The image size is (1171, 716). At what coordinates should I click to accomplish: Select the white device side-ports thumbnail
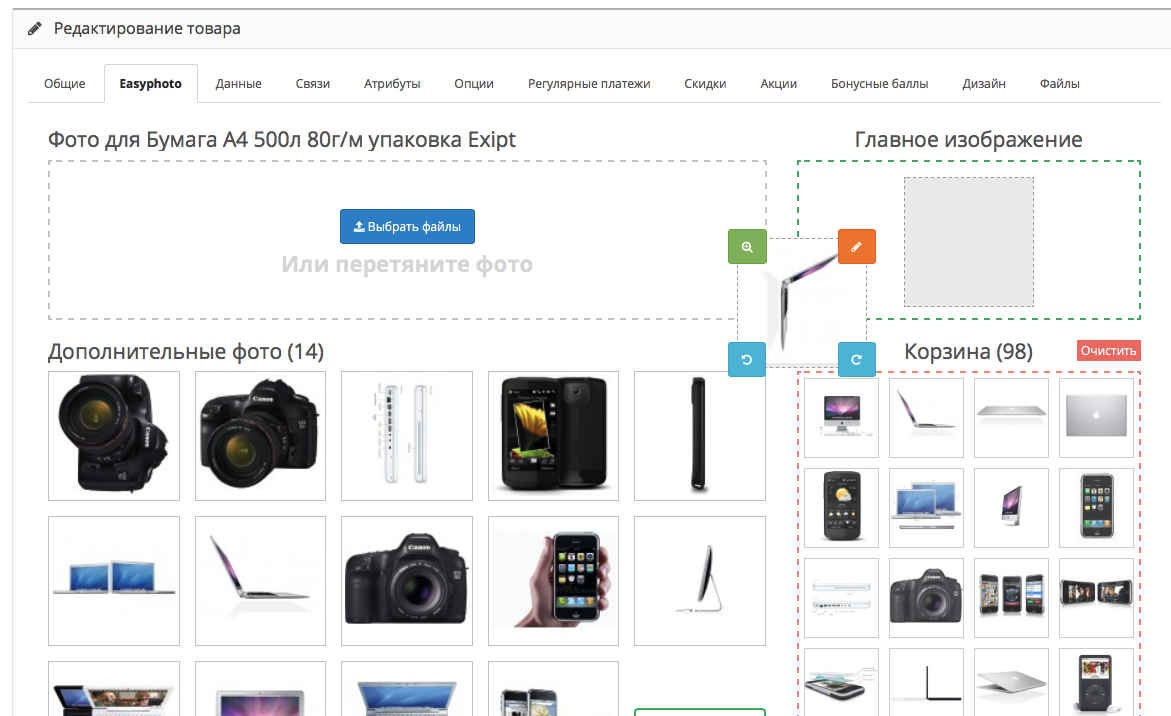click(406, 435)
